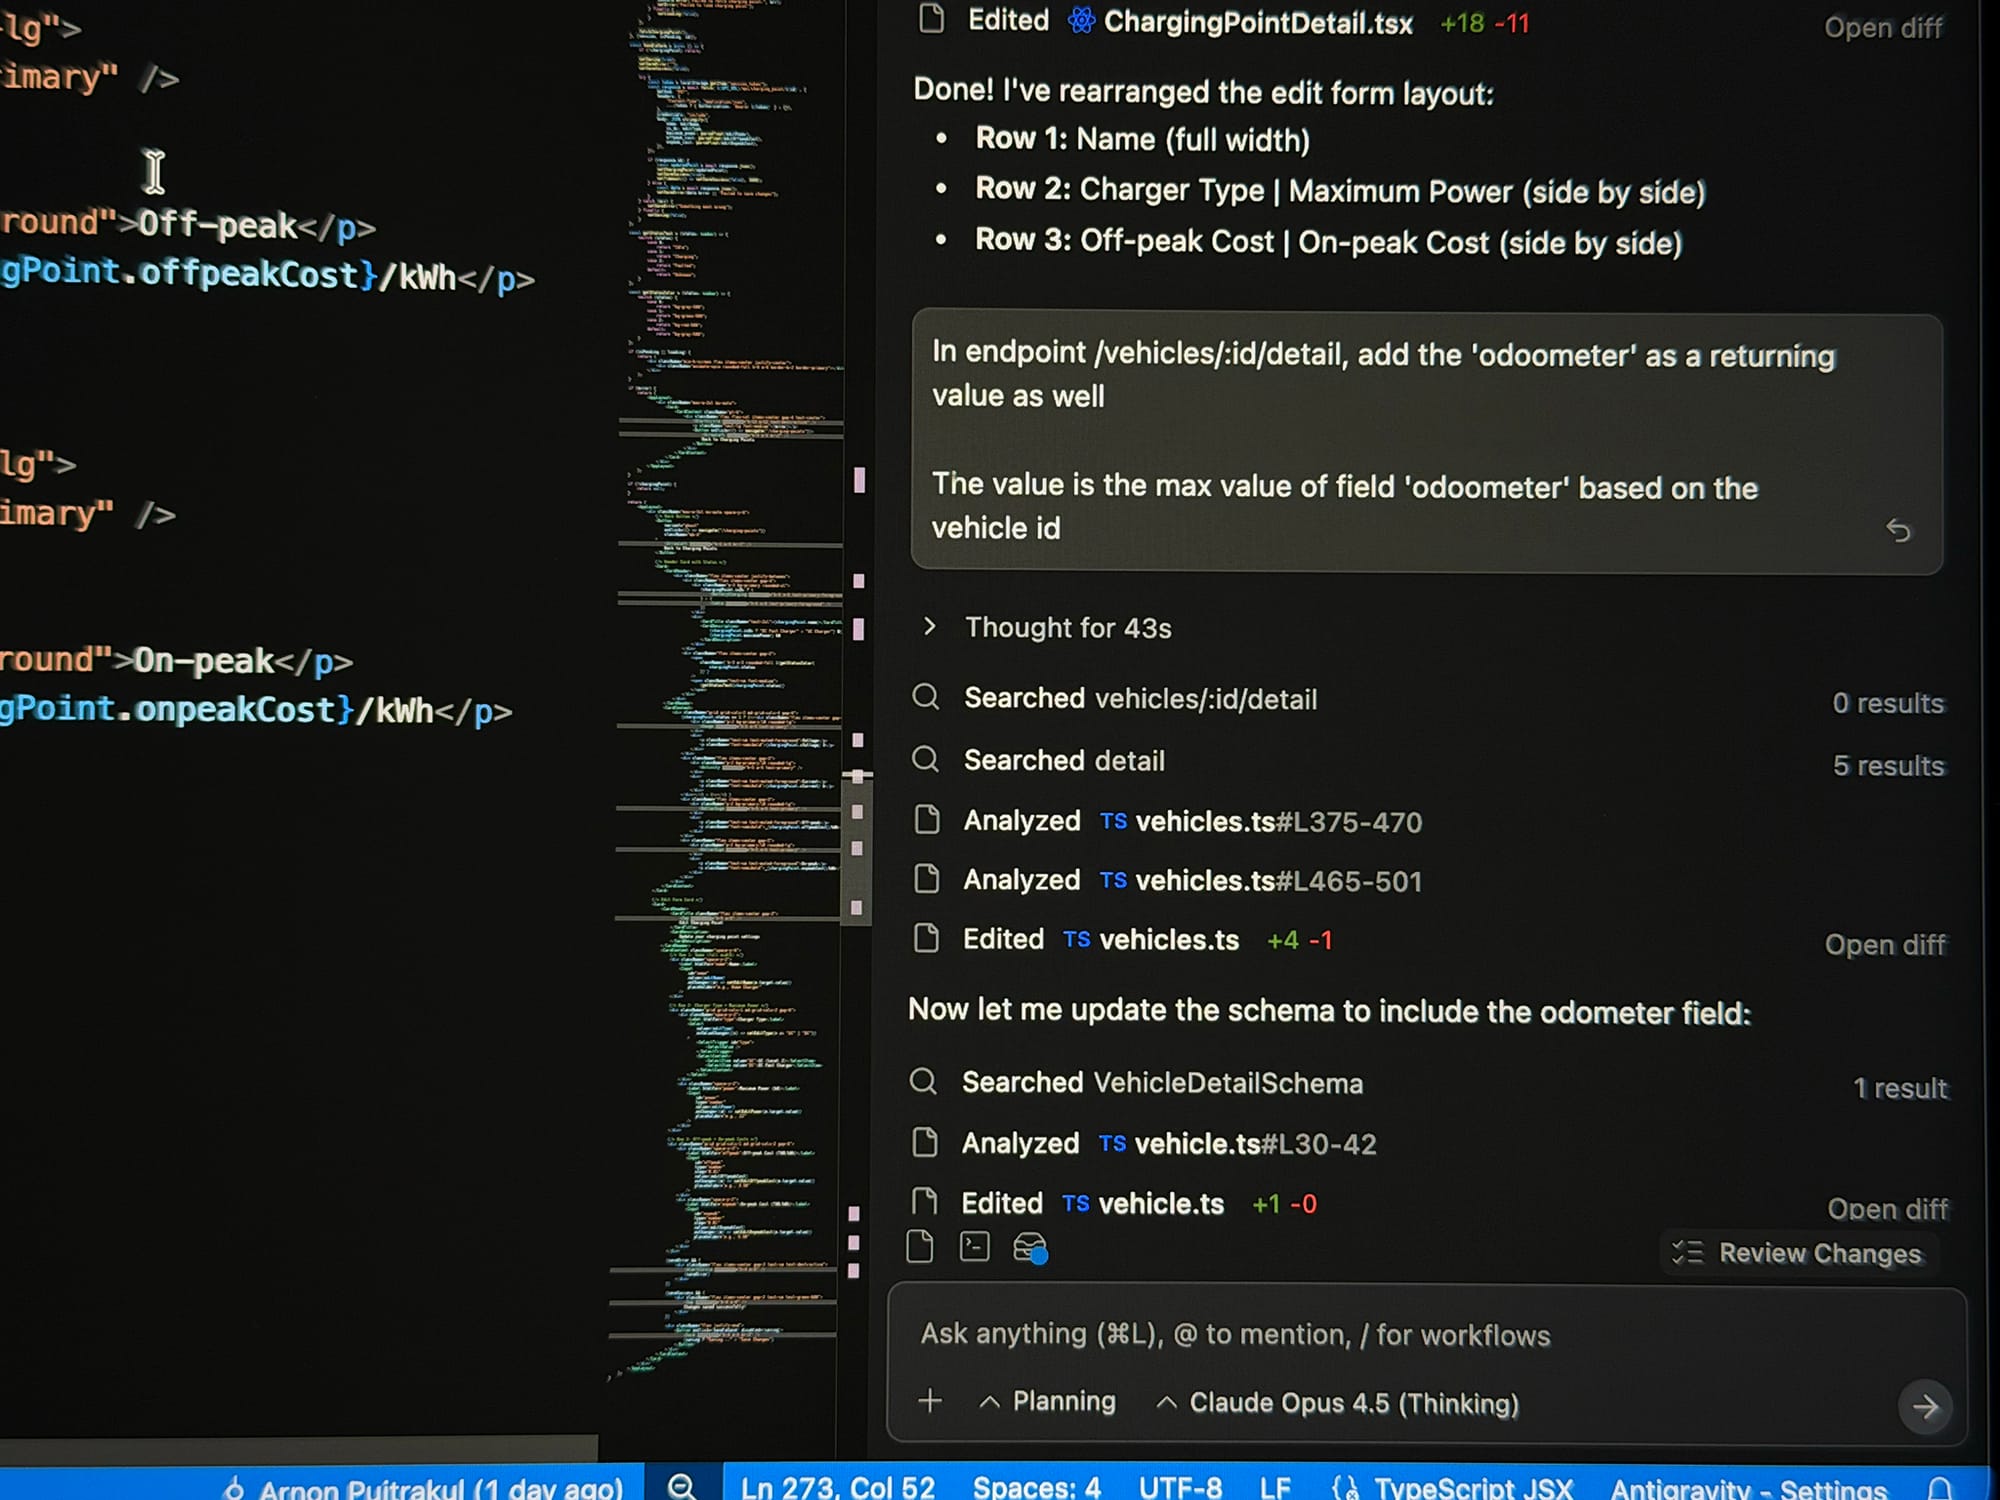The width and height of the screenshot is (2000, 1500).
Task: Click the file icon above the chat input
Action: 920,1247
